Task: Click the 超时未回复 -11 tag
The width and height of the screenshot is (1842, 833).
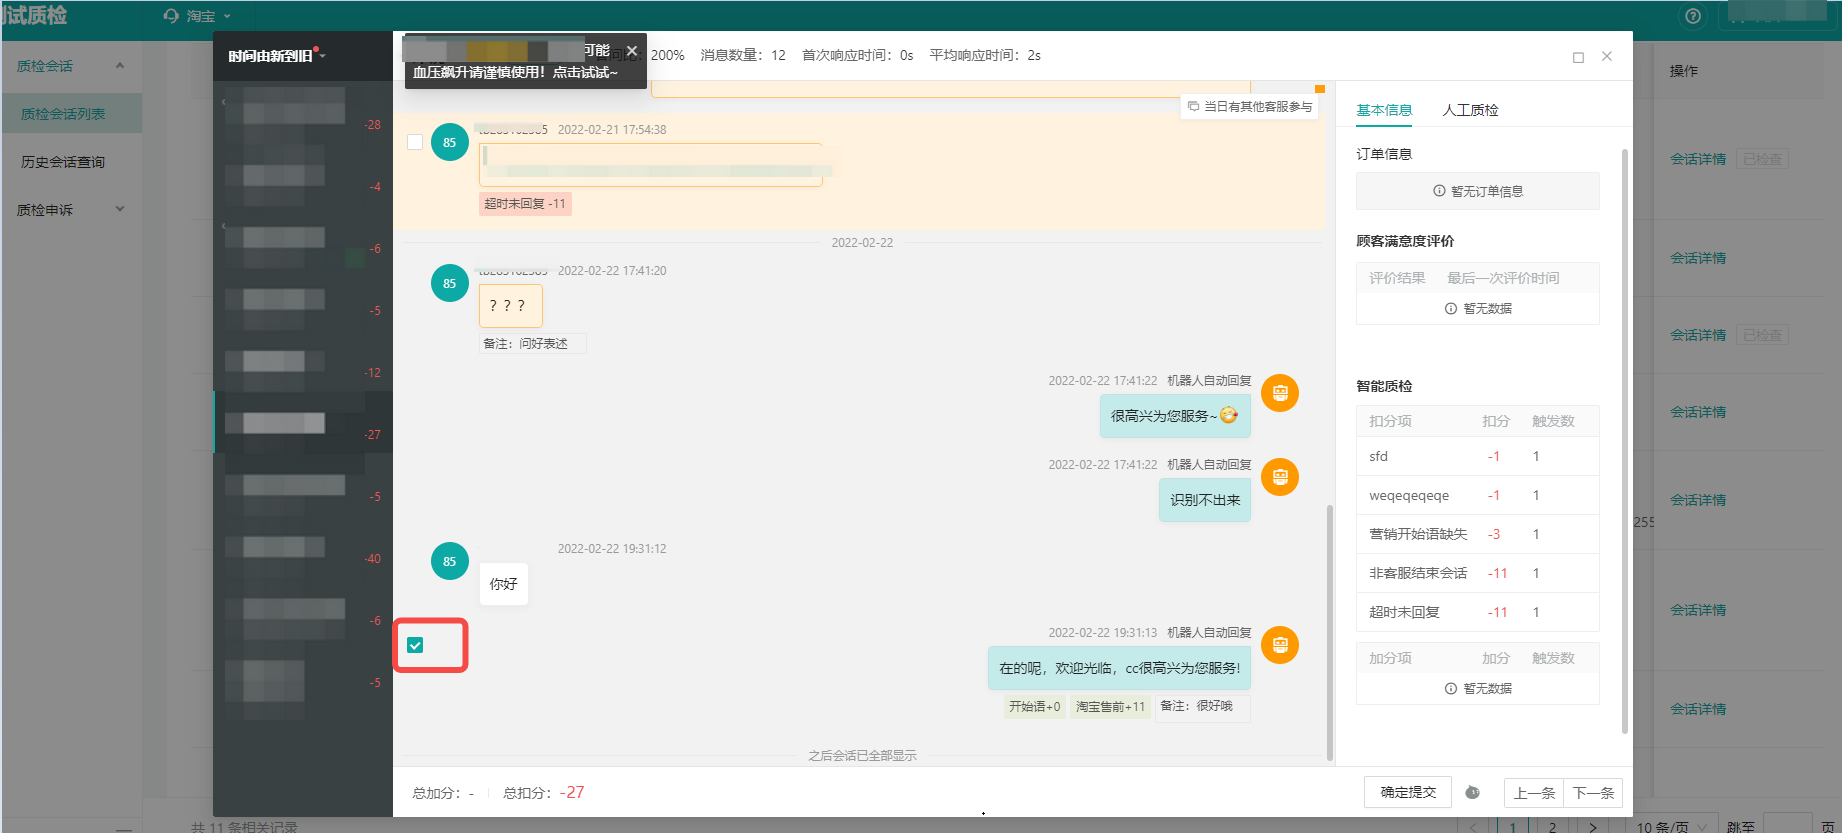Action: tap(525, 204)
